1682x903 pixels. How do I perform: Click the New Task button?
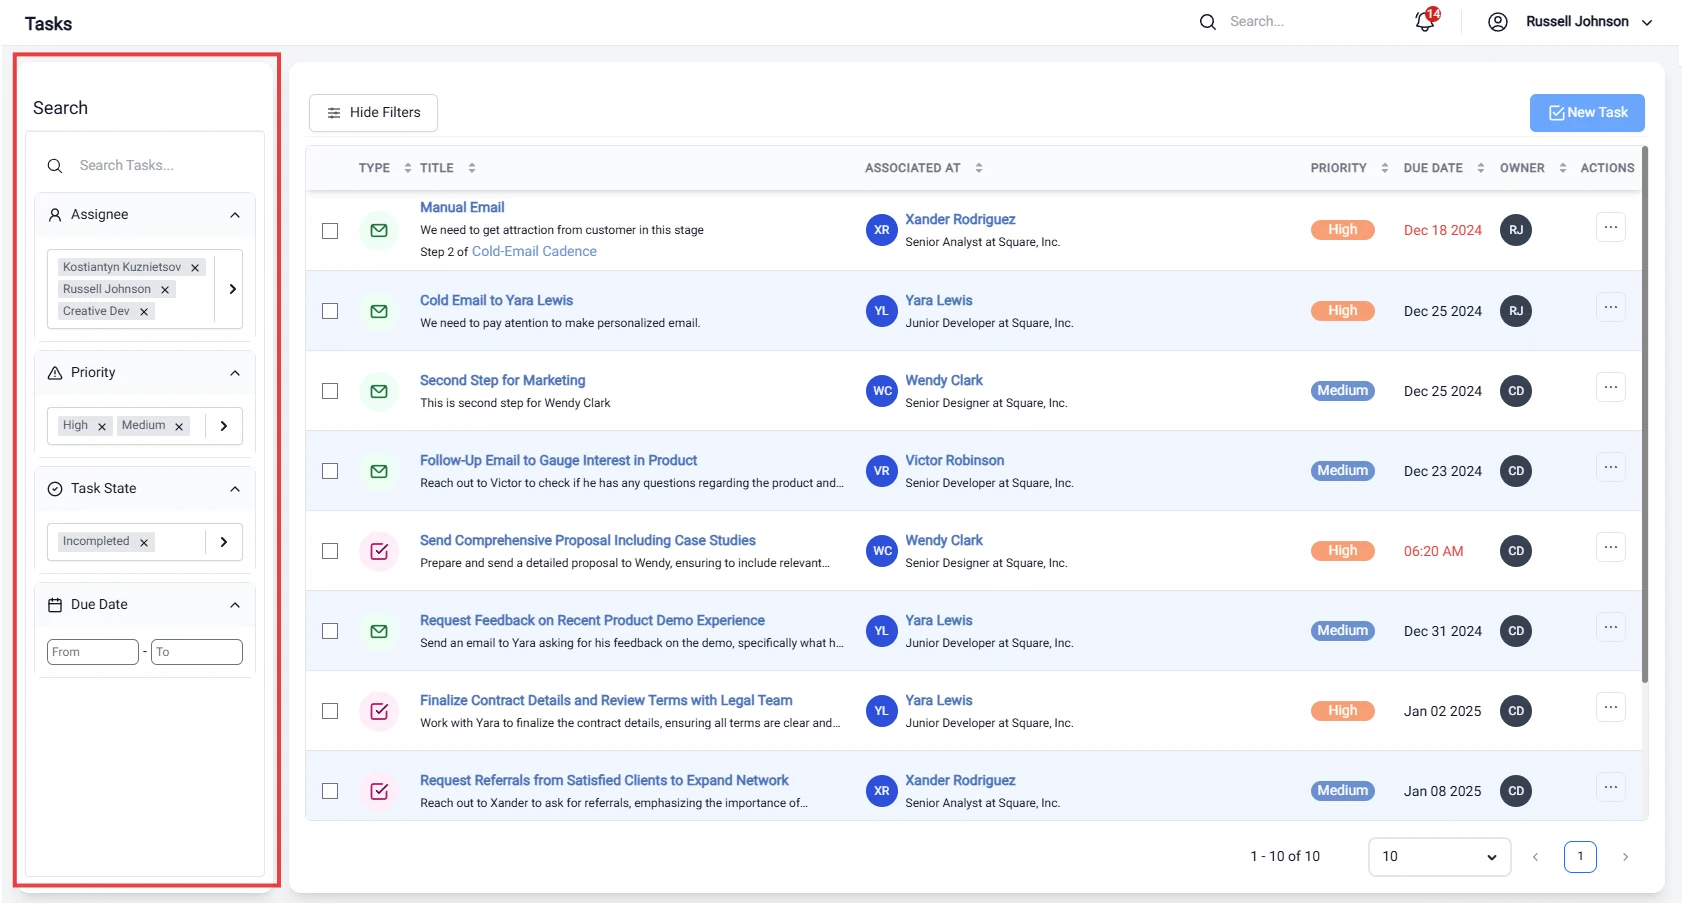point(1587,113)
